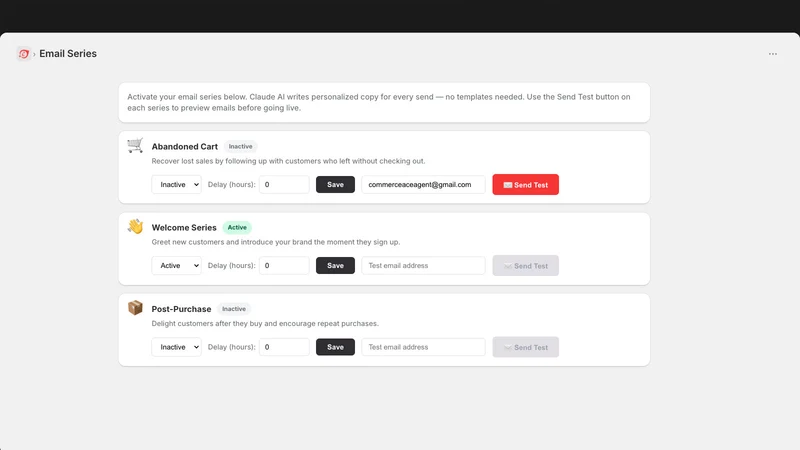Save the Welcome Series settings
Image resolution: width=800 pixels, height=450 pixels.
coord(335,265)
